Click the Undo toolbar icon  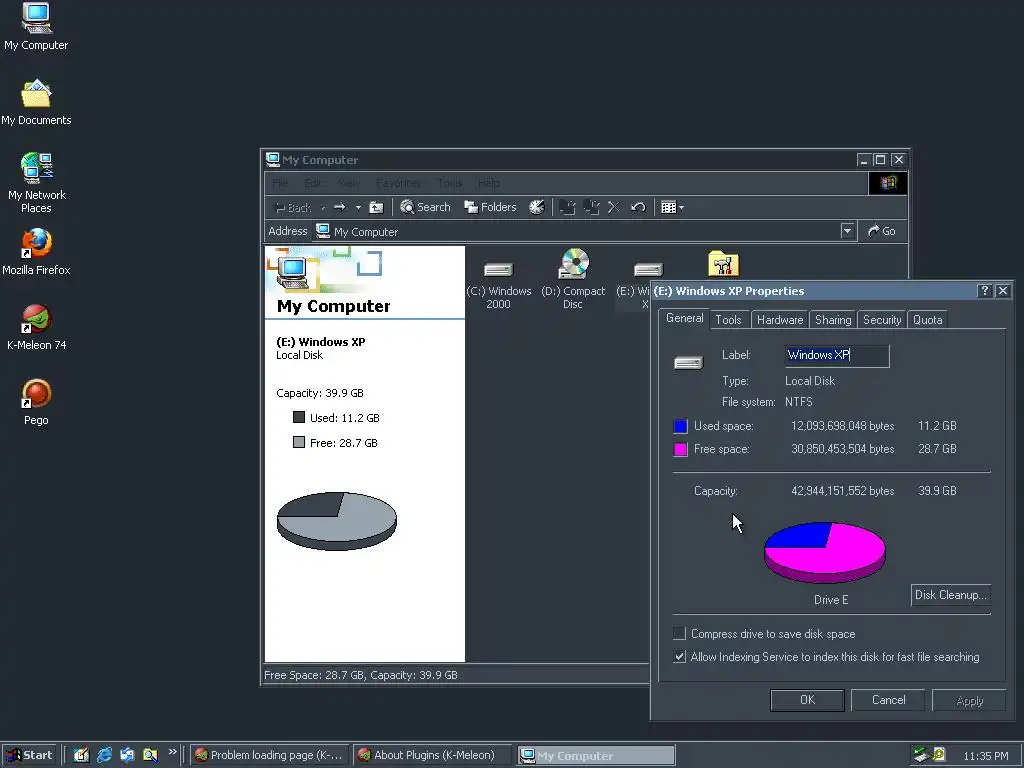coord(638,208)
